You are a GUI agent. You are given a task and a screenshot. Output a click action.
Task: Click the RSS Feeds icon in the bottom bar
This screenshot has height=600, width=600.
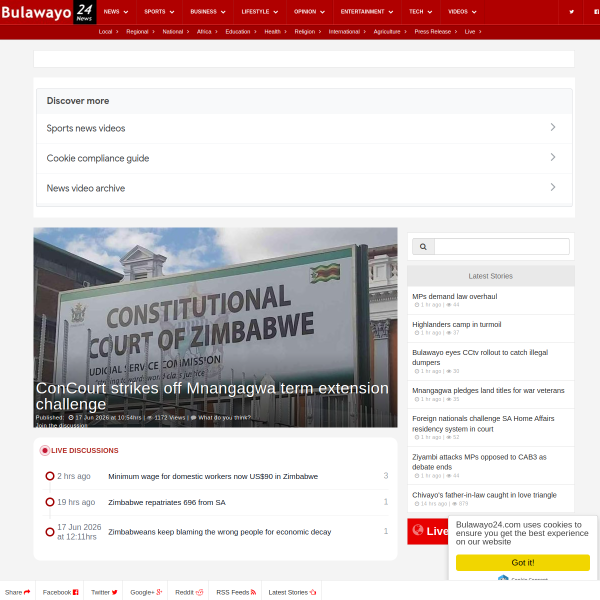(253, 592)
